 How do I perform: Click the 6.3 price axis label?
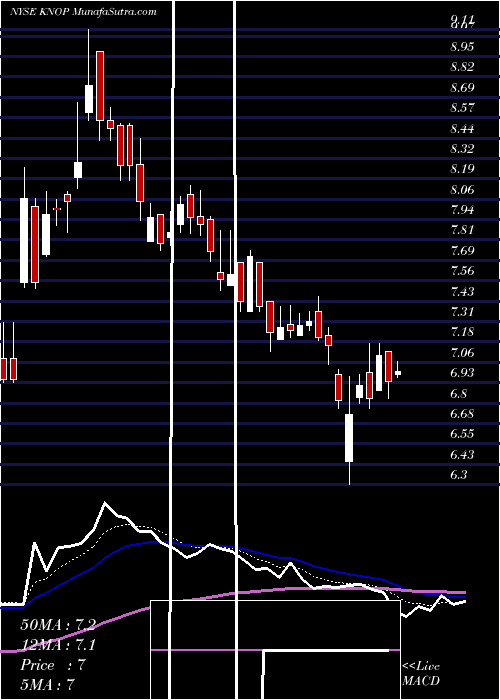click(459, 475)
